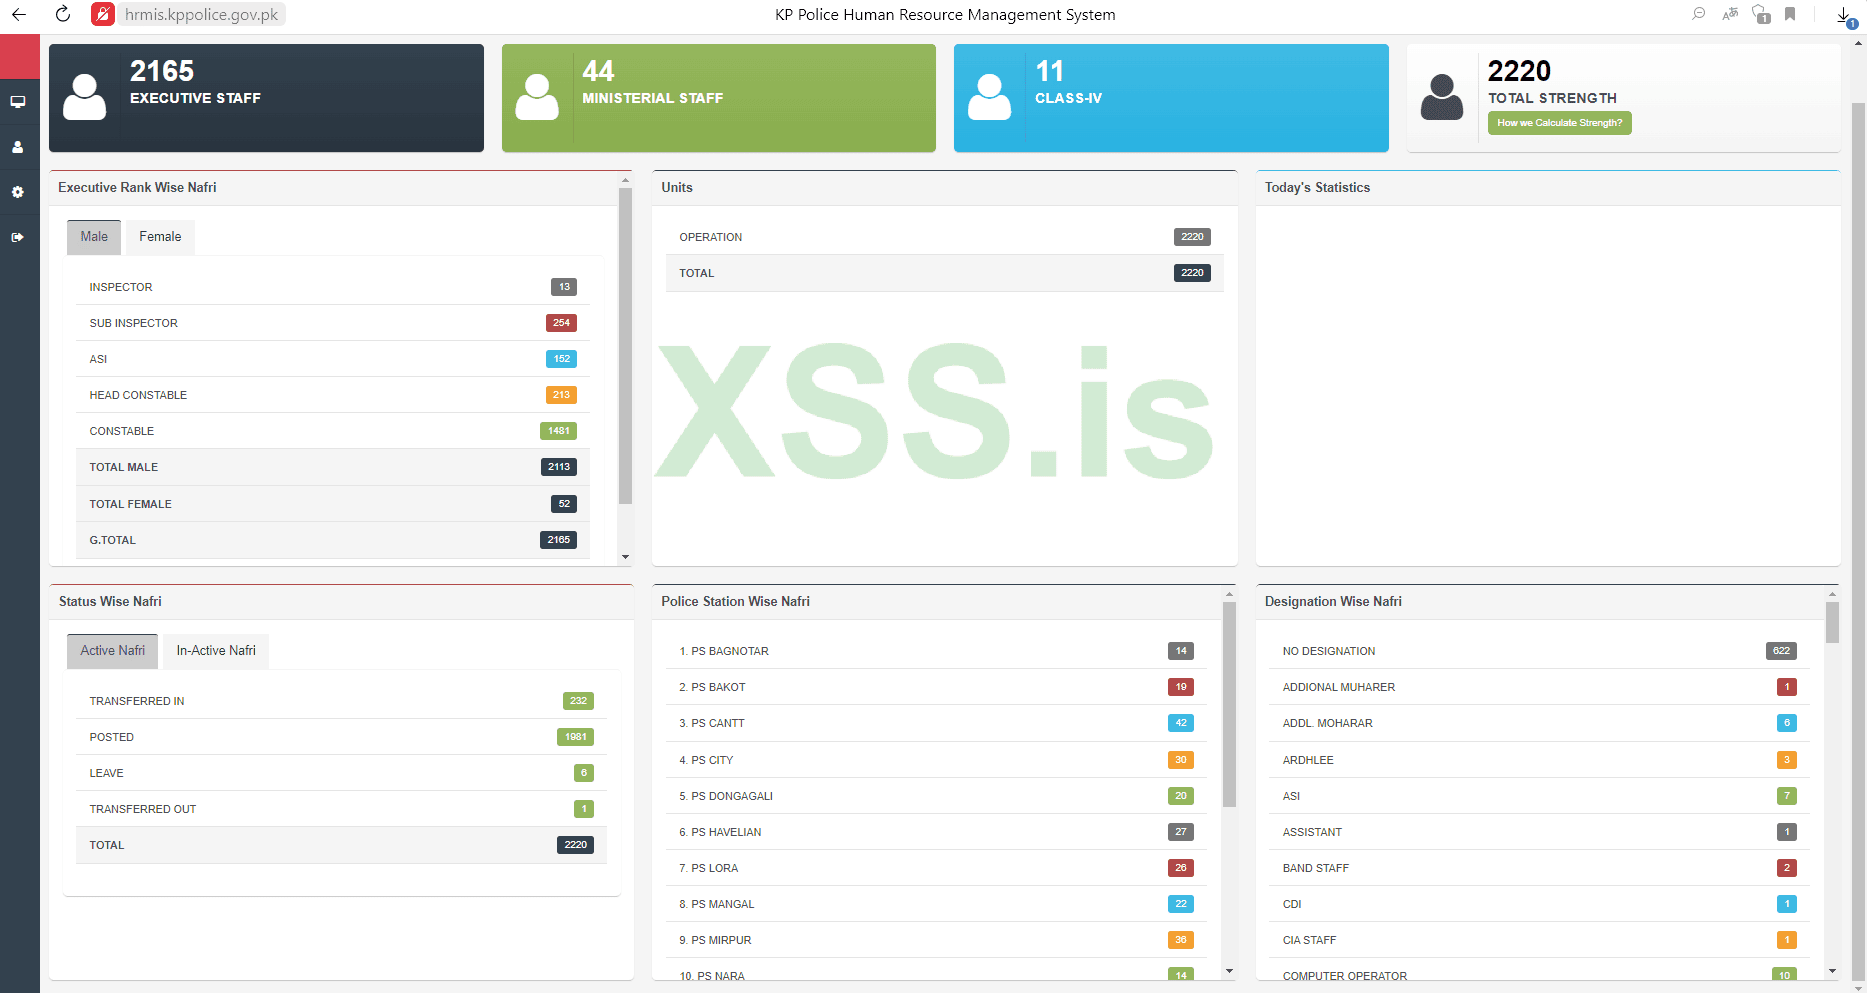Click the bookmark icon in the toolbar
The image size is (1867, 993).
(x=1790, y=14)
